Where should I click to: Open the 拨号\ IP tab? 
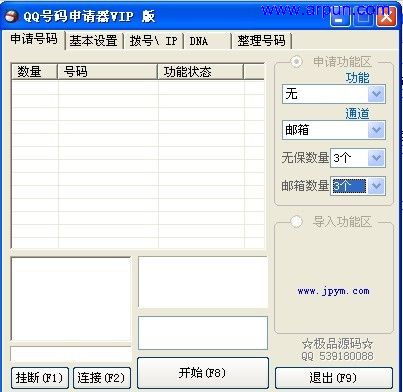click(x=153, y=41)
